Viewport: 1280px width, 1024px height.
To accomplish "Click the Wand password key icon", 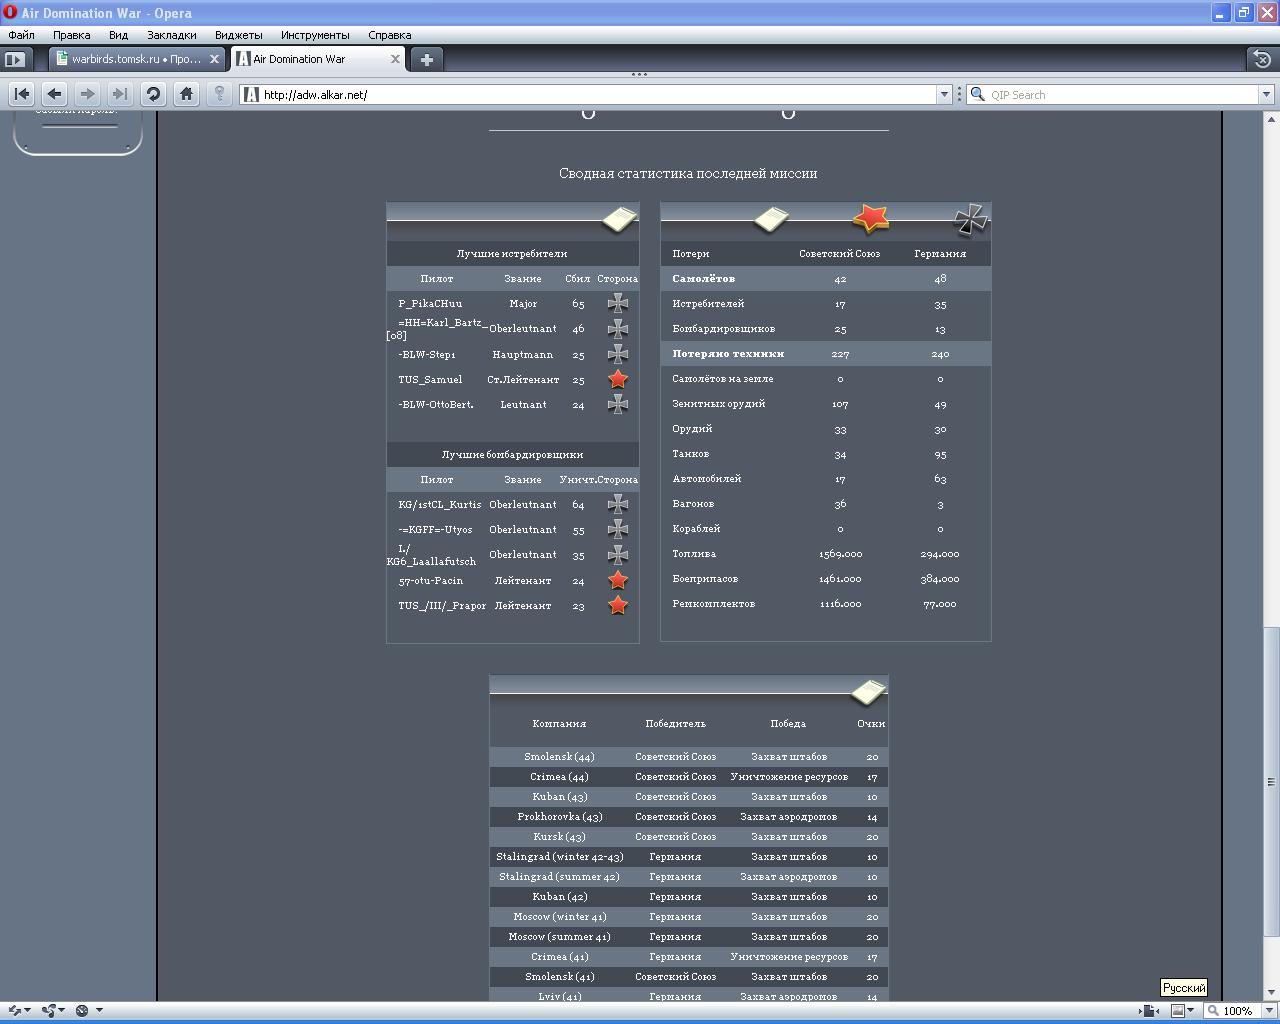I will (x=219, y=94).
